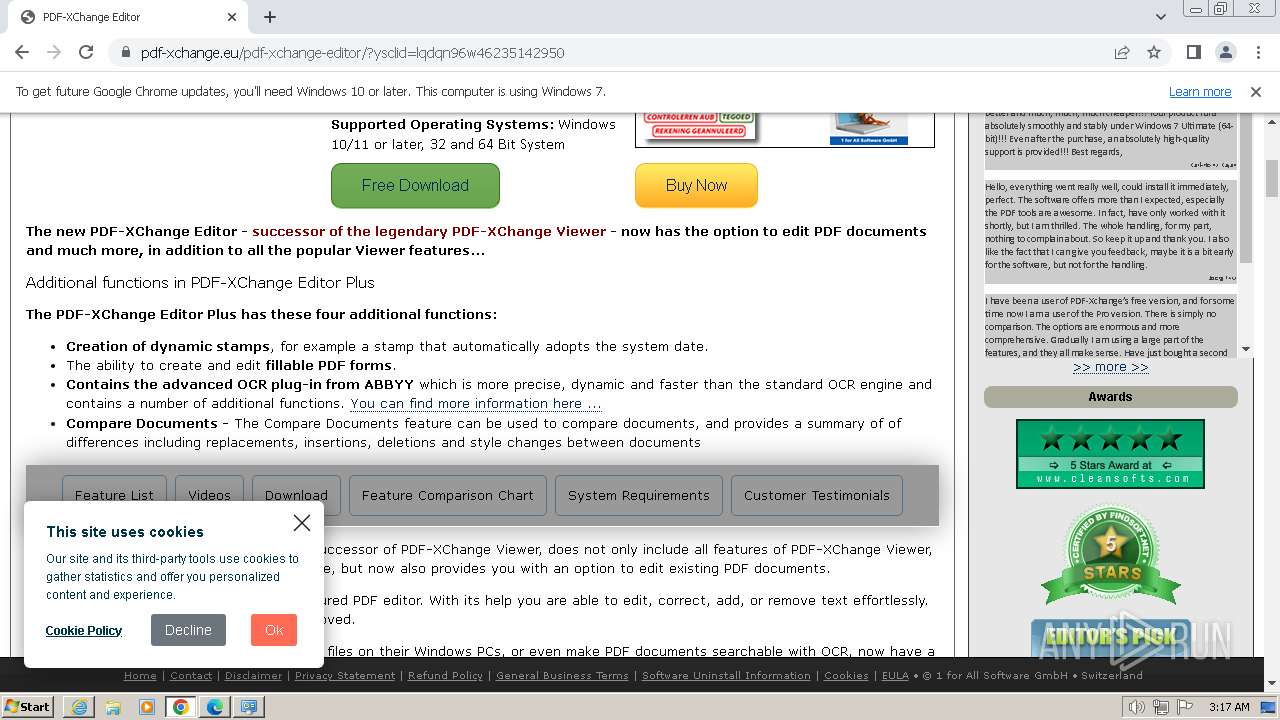Screen dimensions: 1280x720
Task: Open the Feature List tab
Action: tap(114, 495)
